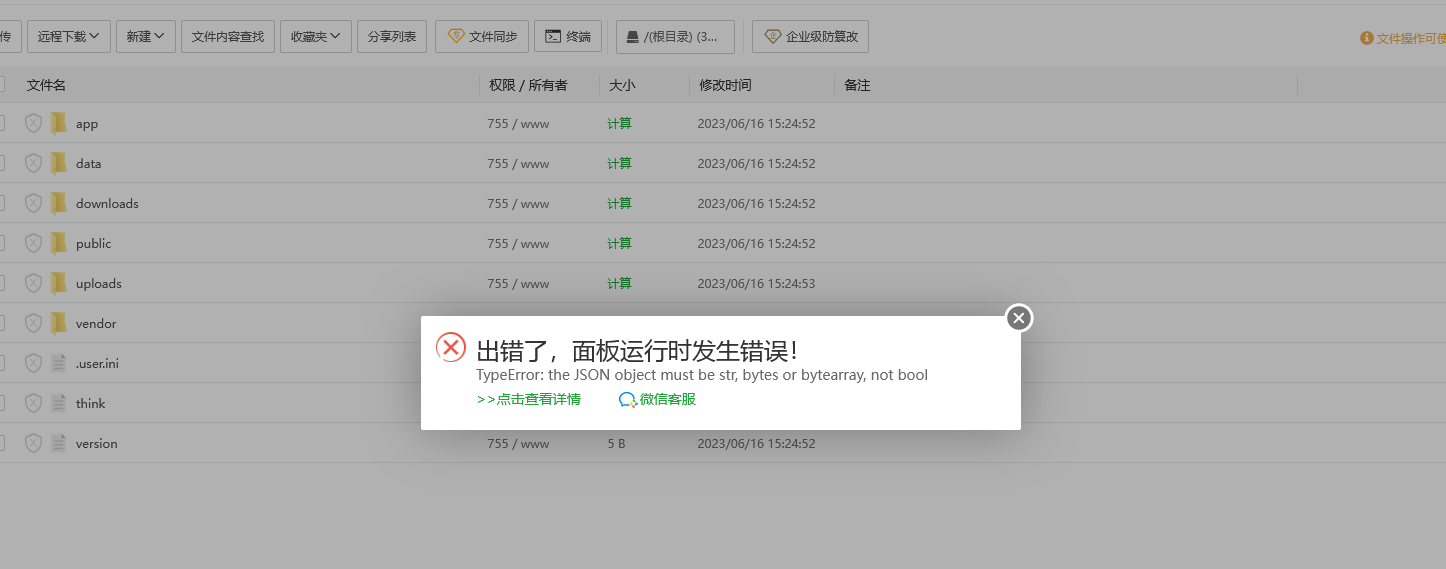
Task: Click the shield icon beside .user.ini
Action: pos(33,363)
